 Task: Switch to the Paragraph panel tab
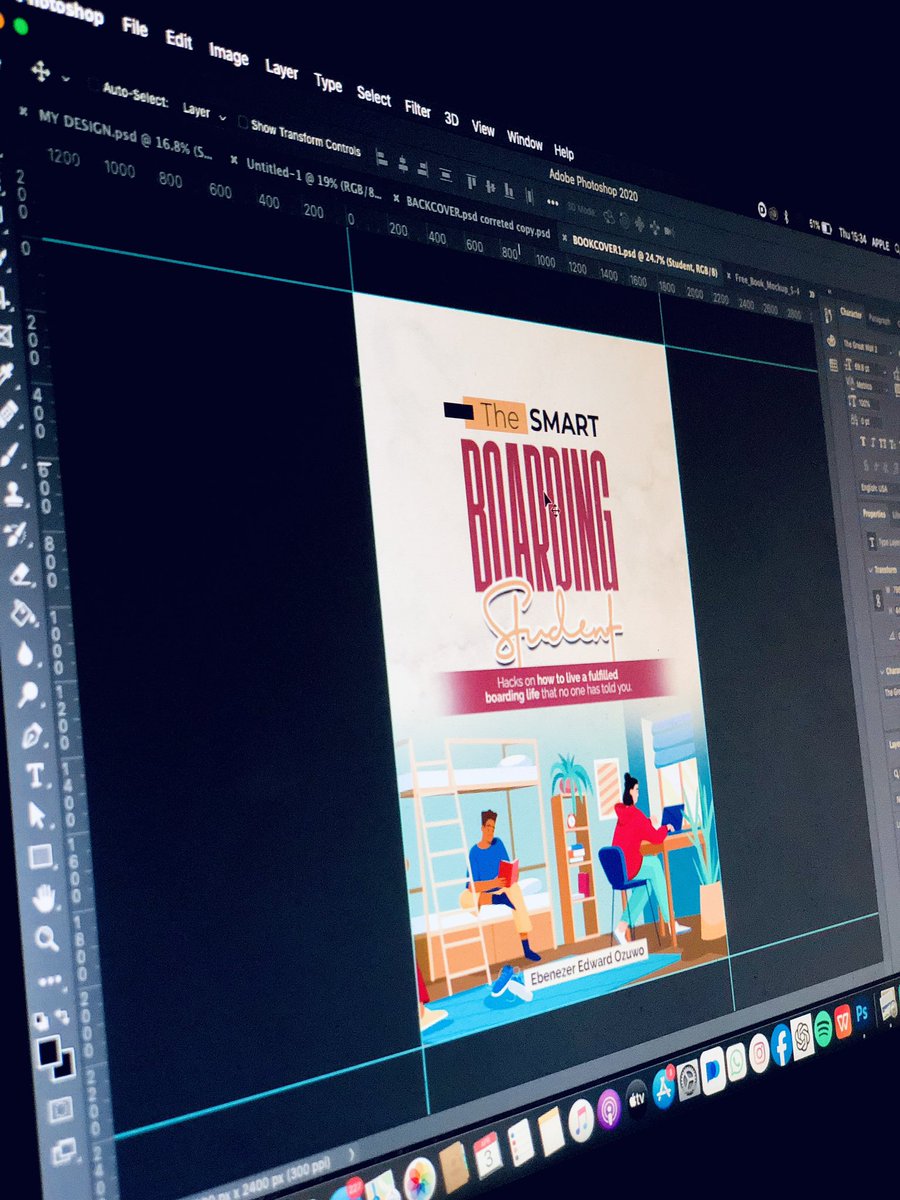[880, 320]
